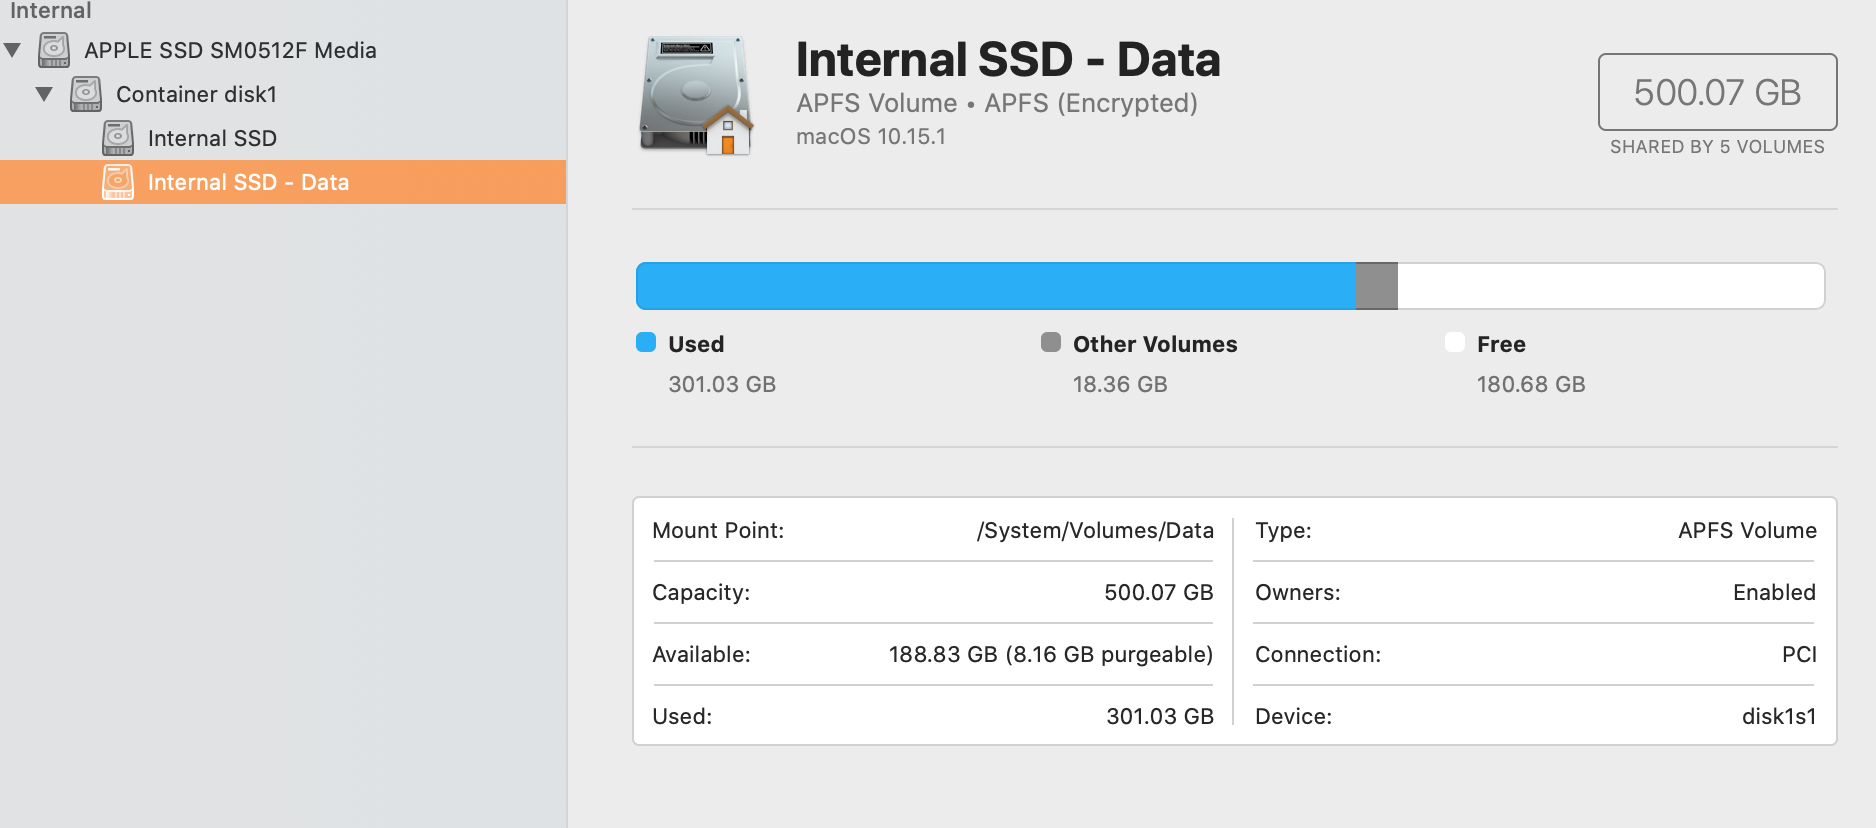
Task: Select Container disk1 in the sidebar
Action: coord(196,94)
